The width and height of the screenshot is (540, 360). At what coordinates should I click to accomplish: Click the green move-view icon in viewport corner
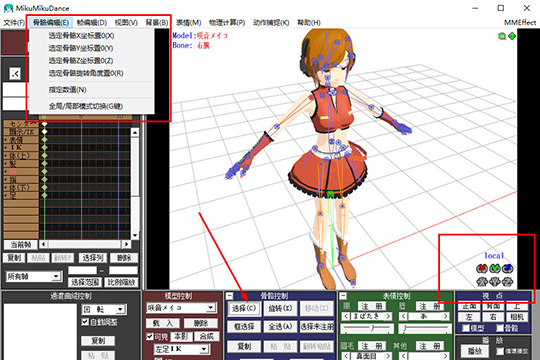click(x=512, y=36)
